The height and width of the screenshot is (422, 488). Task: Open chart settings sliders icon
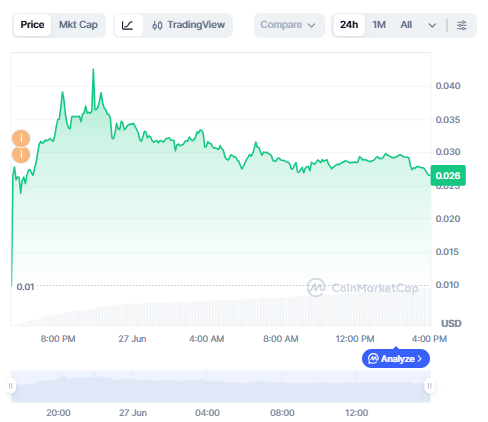[x=462, y=25]
